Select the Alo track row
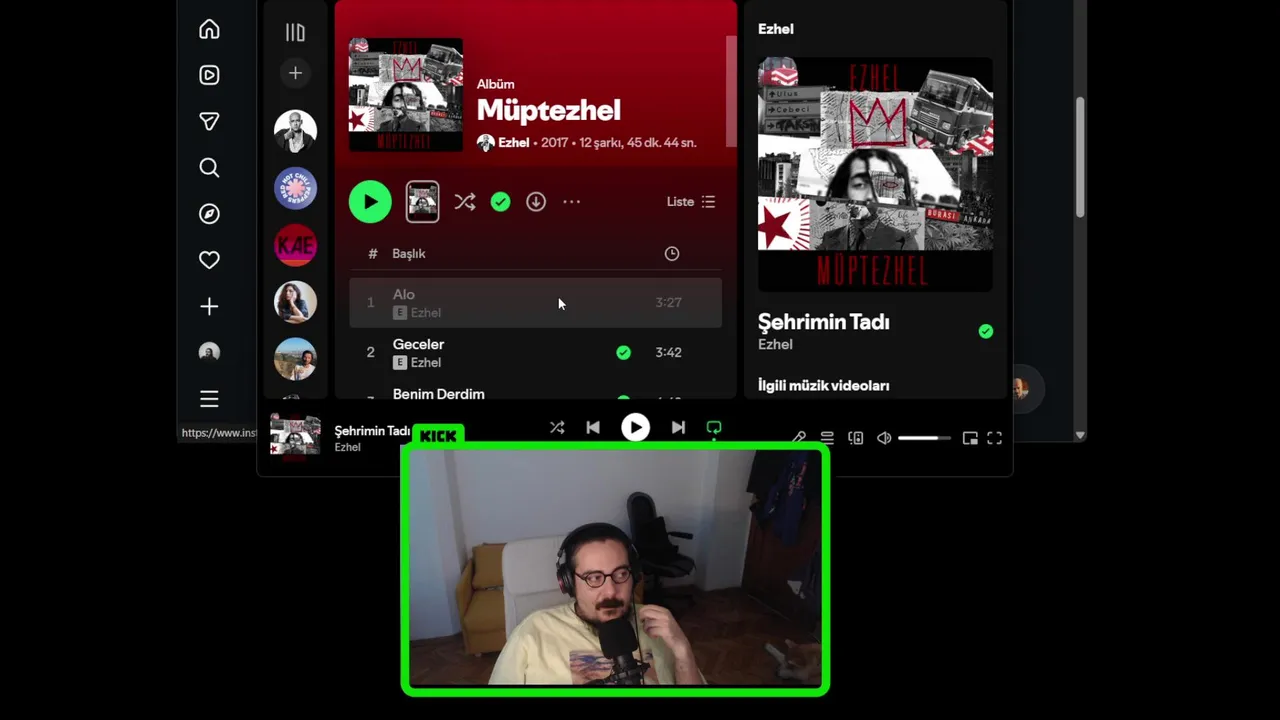This screenshot has width=1280, height=720. point(535,303)
